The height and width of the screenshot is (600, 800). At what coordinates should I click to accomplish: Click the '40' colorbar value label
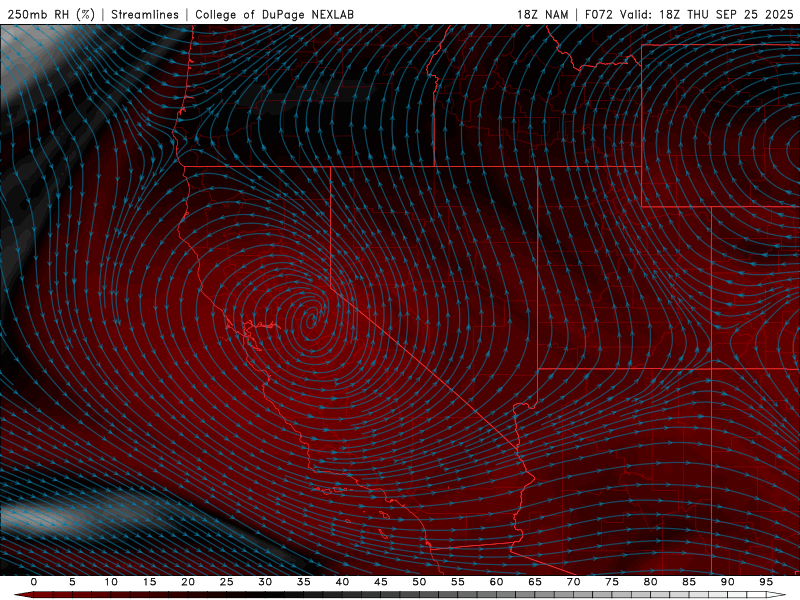pos(342,582)
